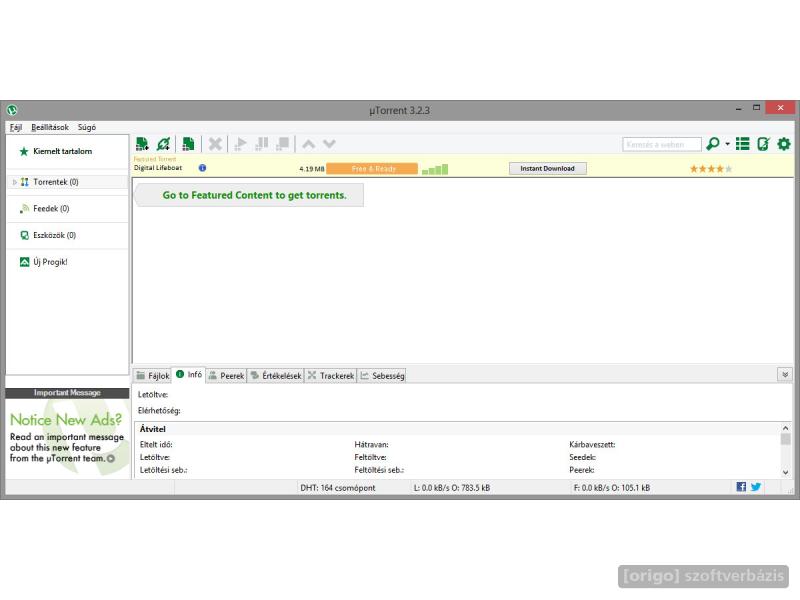Click the Instant Download button
Image resolution: width=800 pixels, height=600 pixels.
[547, 168]
